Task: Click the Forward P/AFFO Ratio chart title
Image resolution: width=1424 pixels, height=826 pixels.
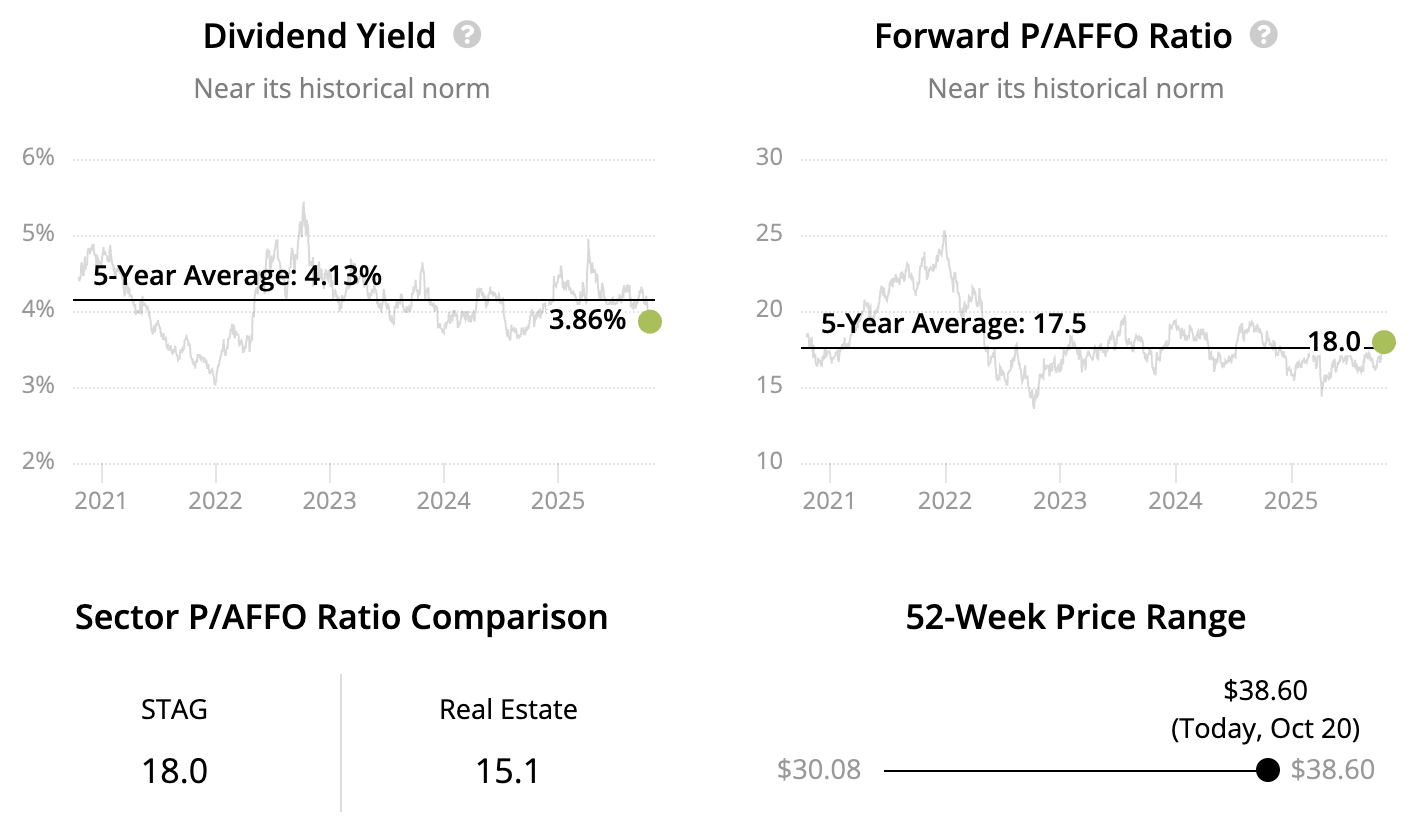Action: [1053, 37]
